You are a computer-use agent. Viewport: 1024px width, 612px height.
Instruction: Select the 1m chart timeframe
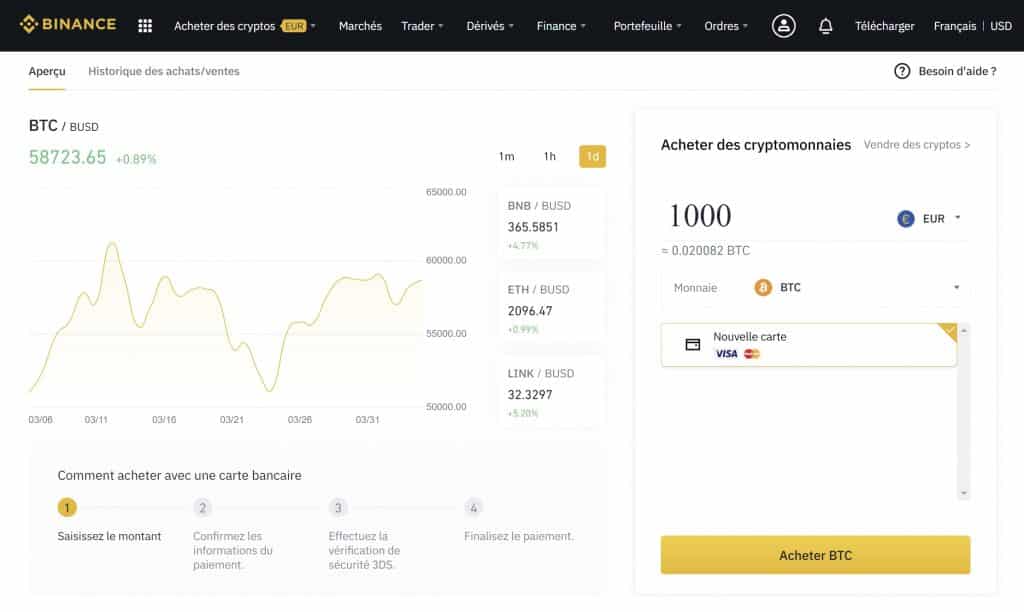(x=508, y=156)
